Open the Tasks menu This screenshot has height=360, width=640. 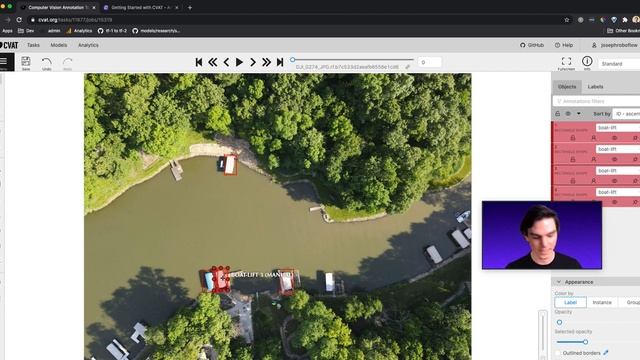33,45
